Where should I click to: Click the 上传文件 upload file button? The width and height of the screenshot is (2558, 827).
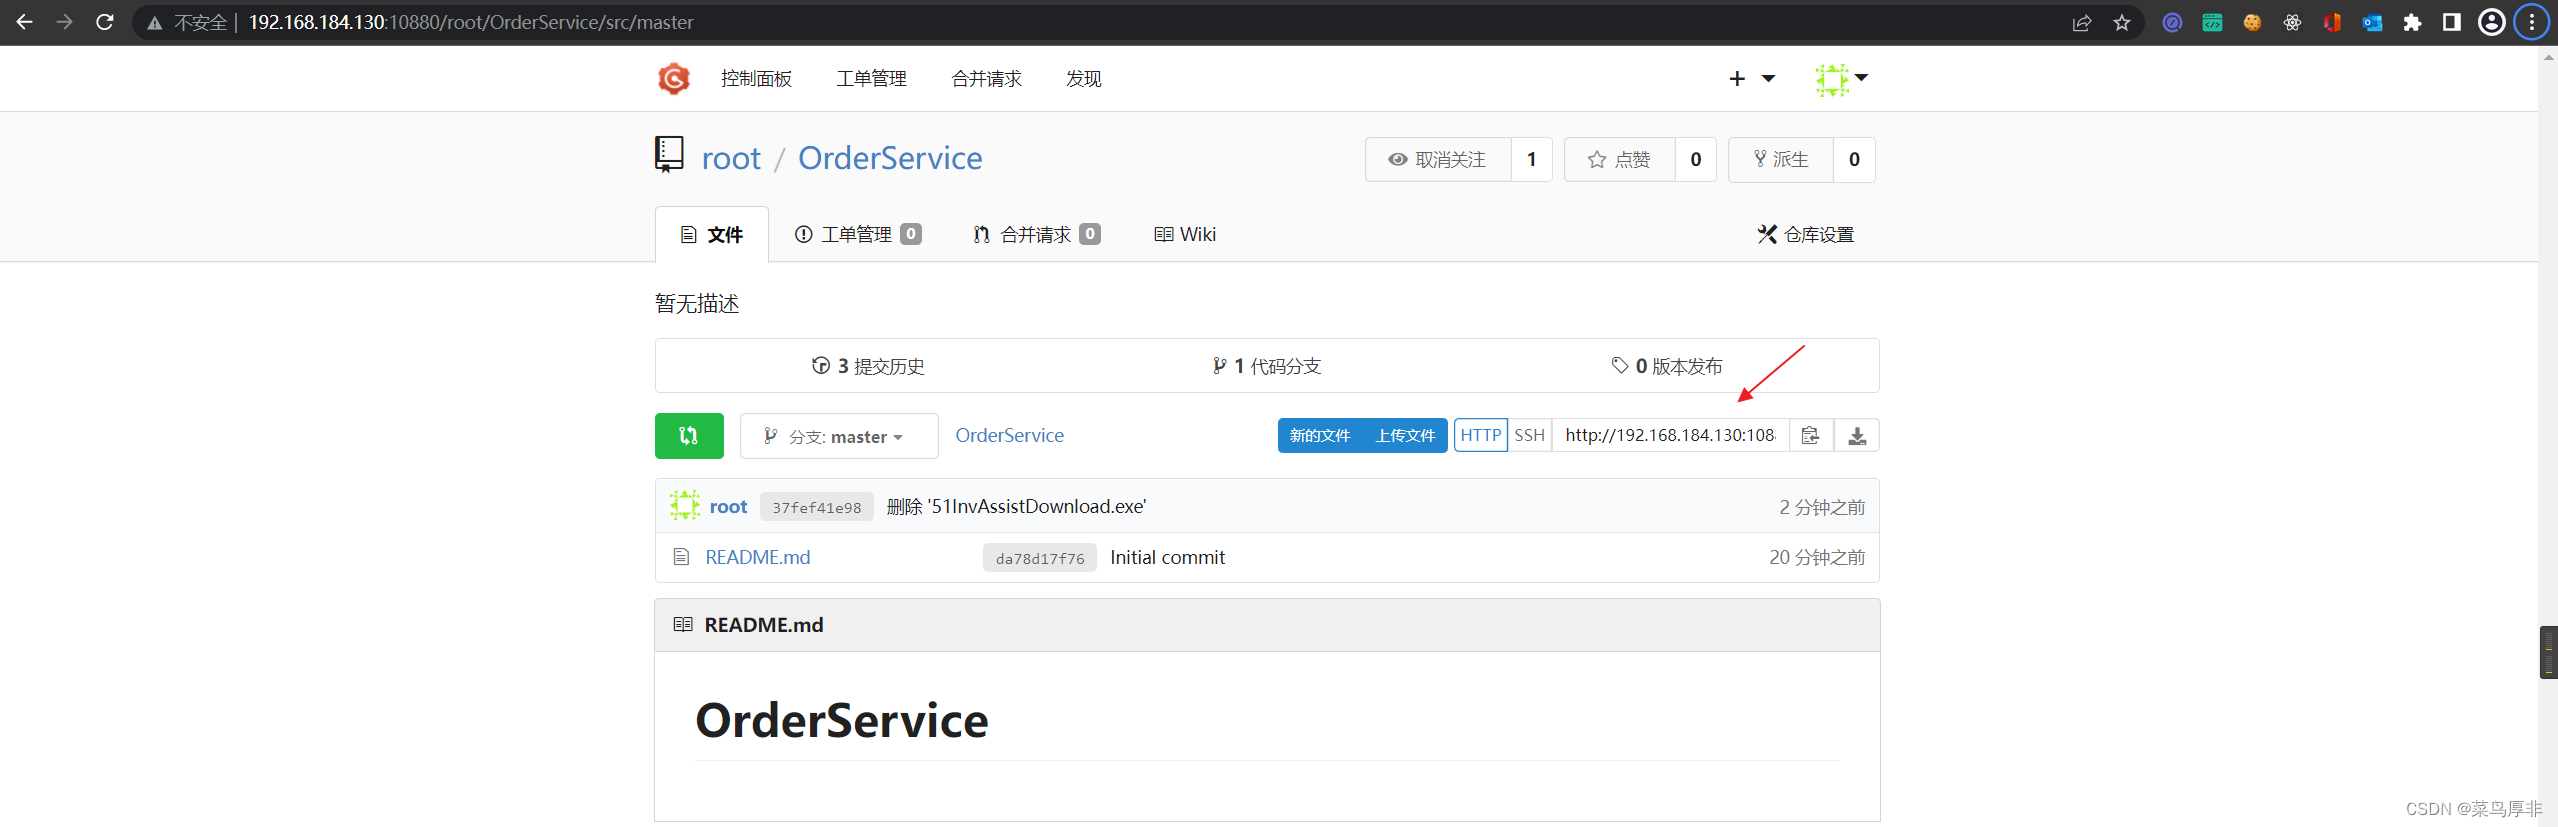(1405, 435)
